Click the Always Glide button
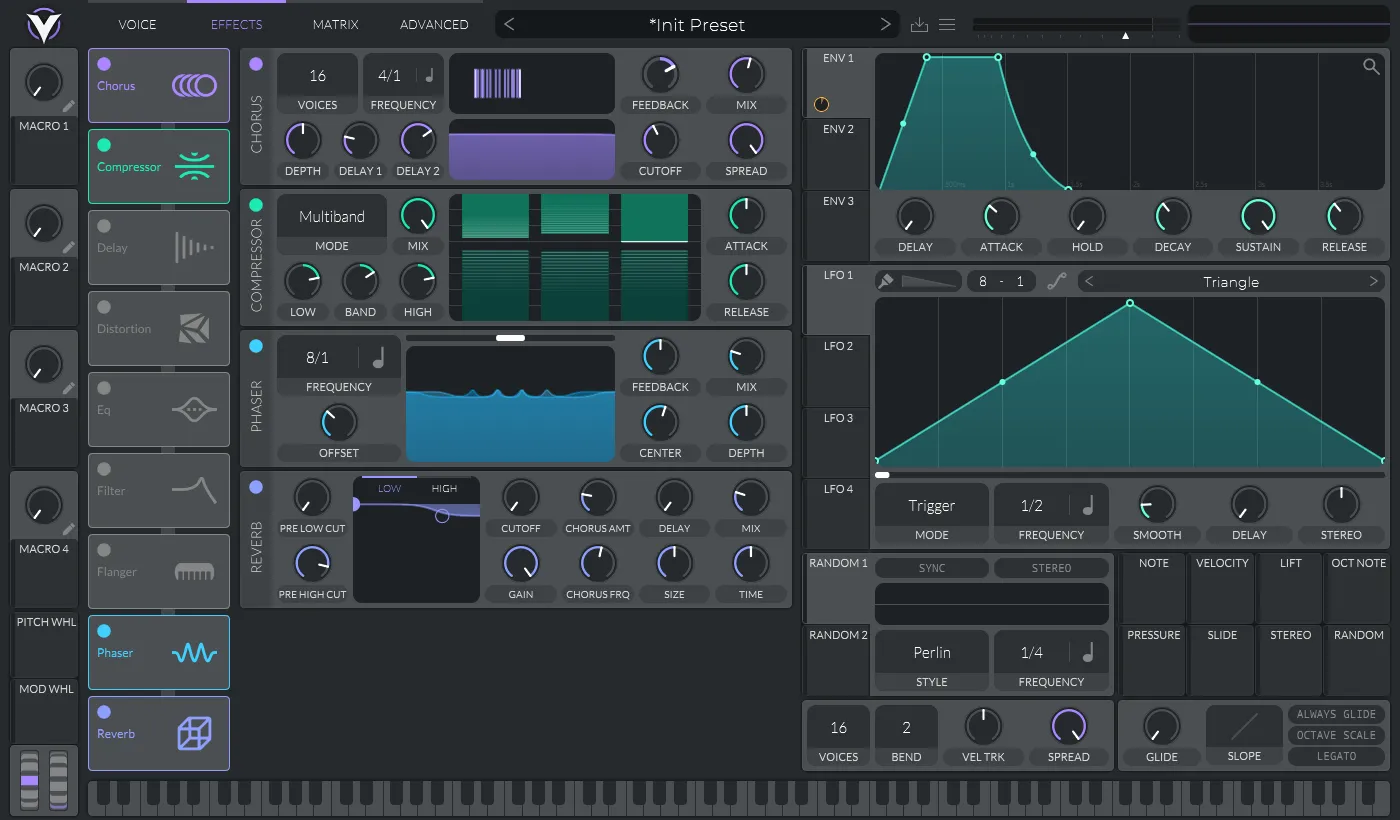Image resolution: width=1400 pixels, height=820 pixels. (x=1336, y=714)
